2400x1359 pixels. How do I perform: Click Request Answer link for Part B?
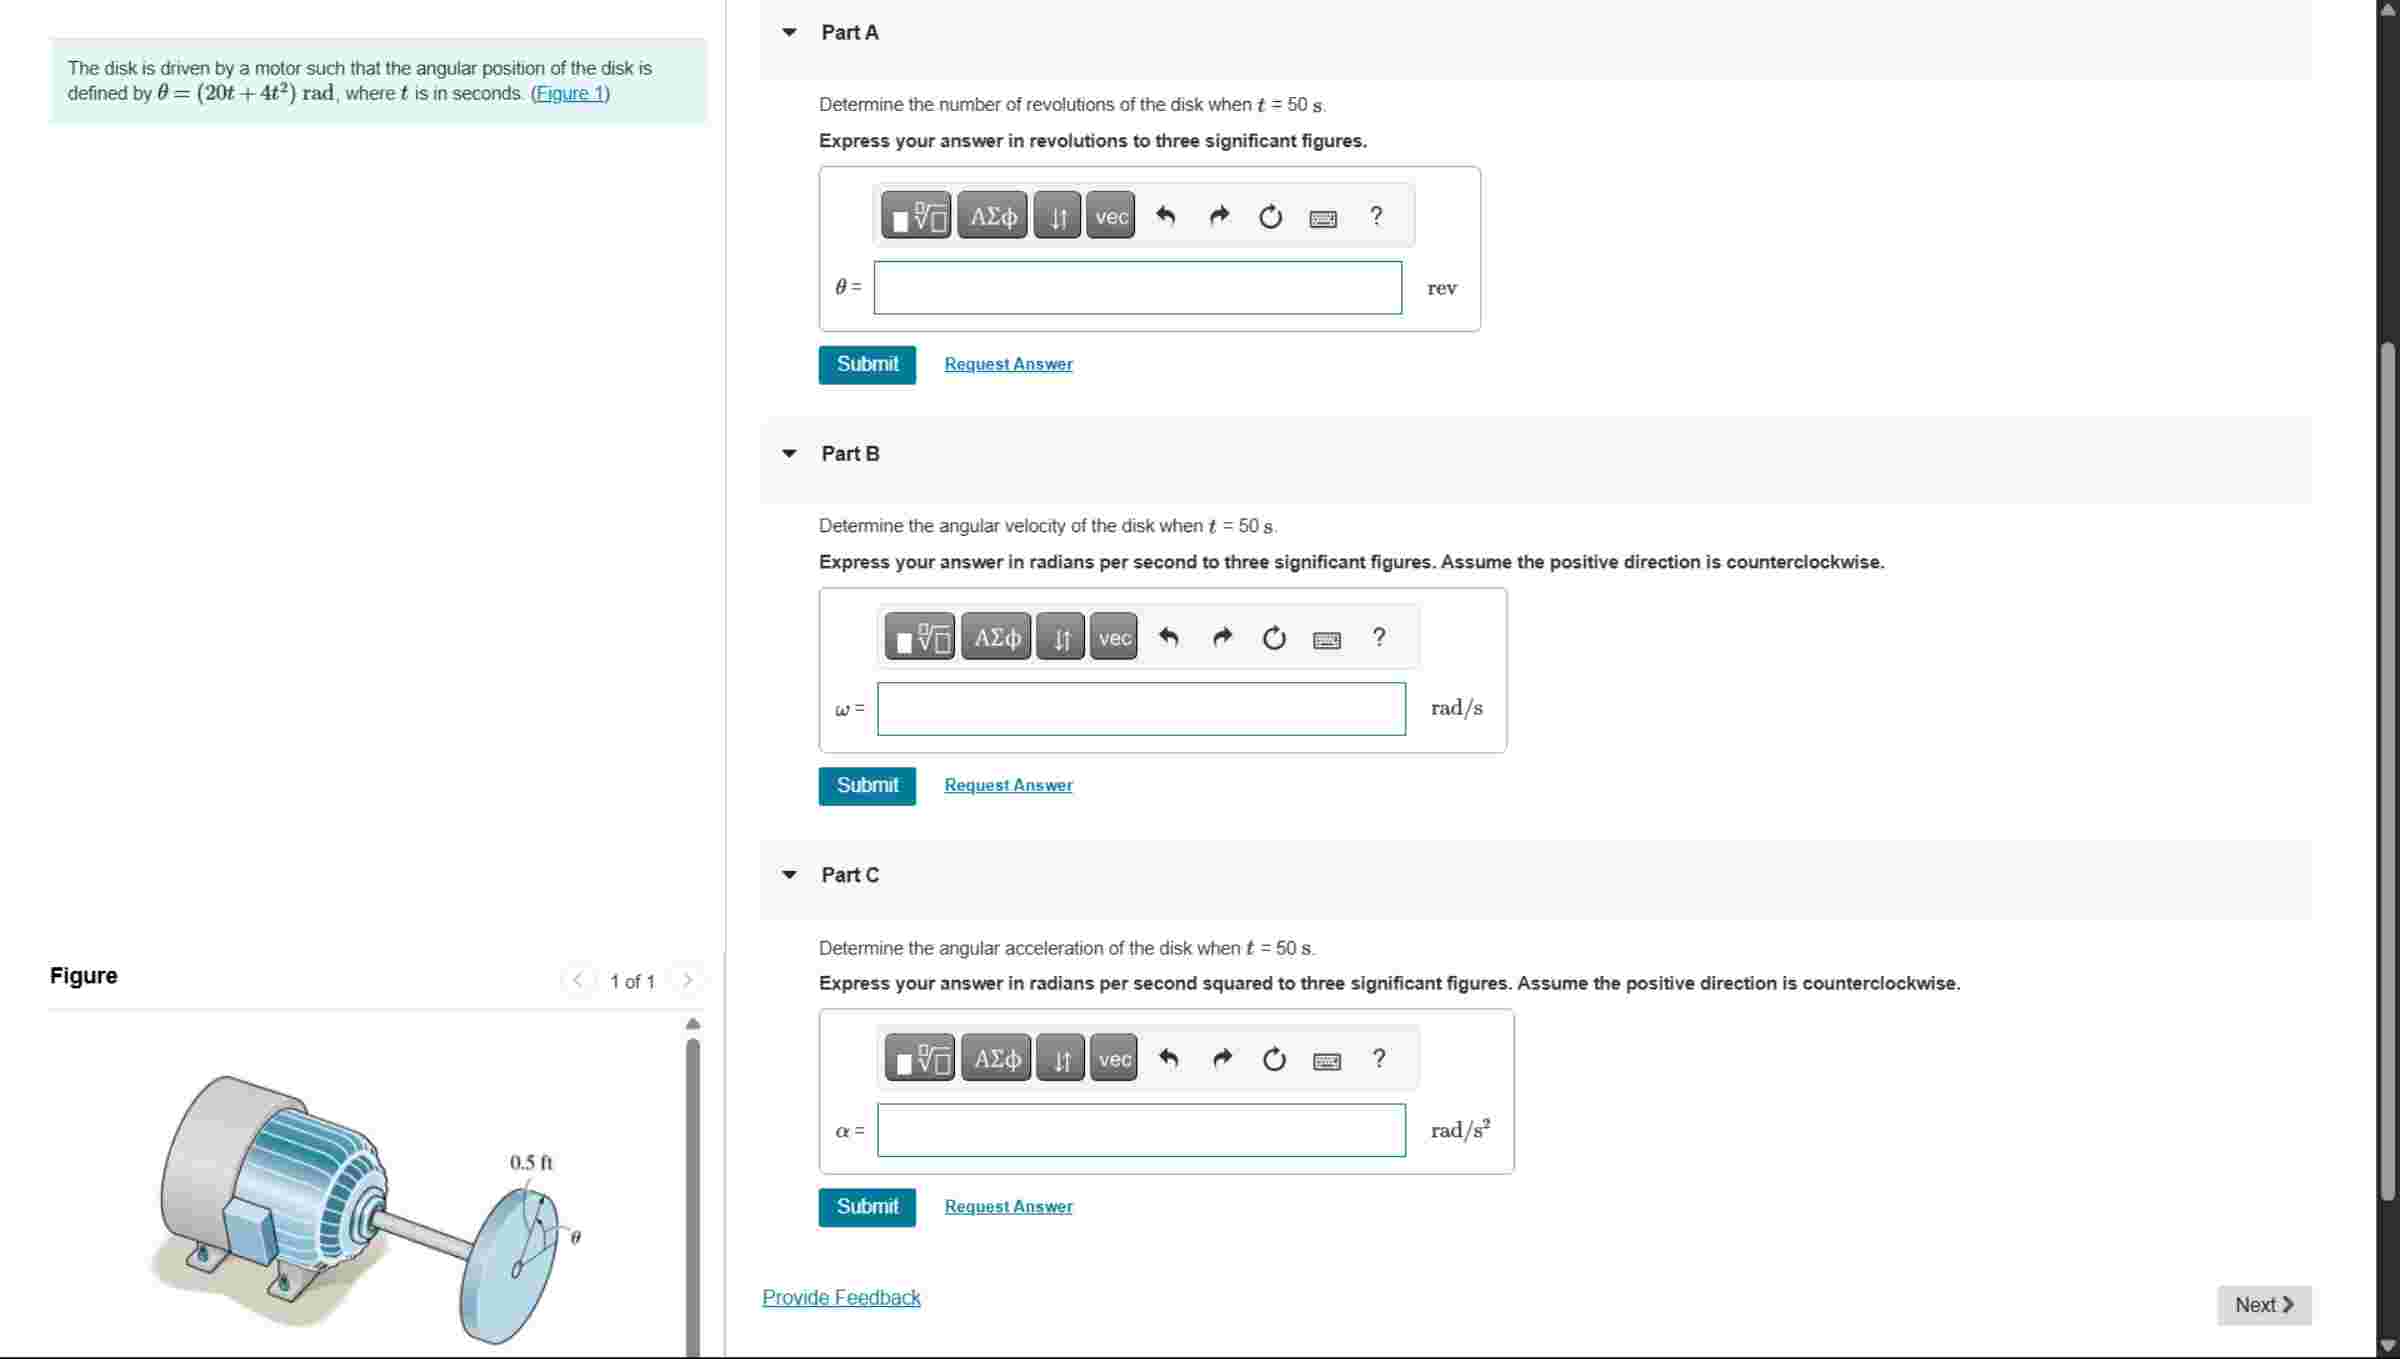click(1008, 786)
